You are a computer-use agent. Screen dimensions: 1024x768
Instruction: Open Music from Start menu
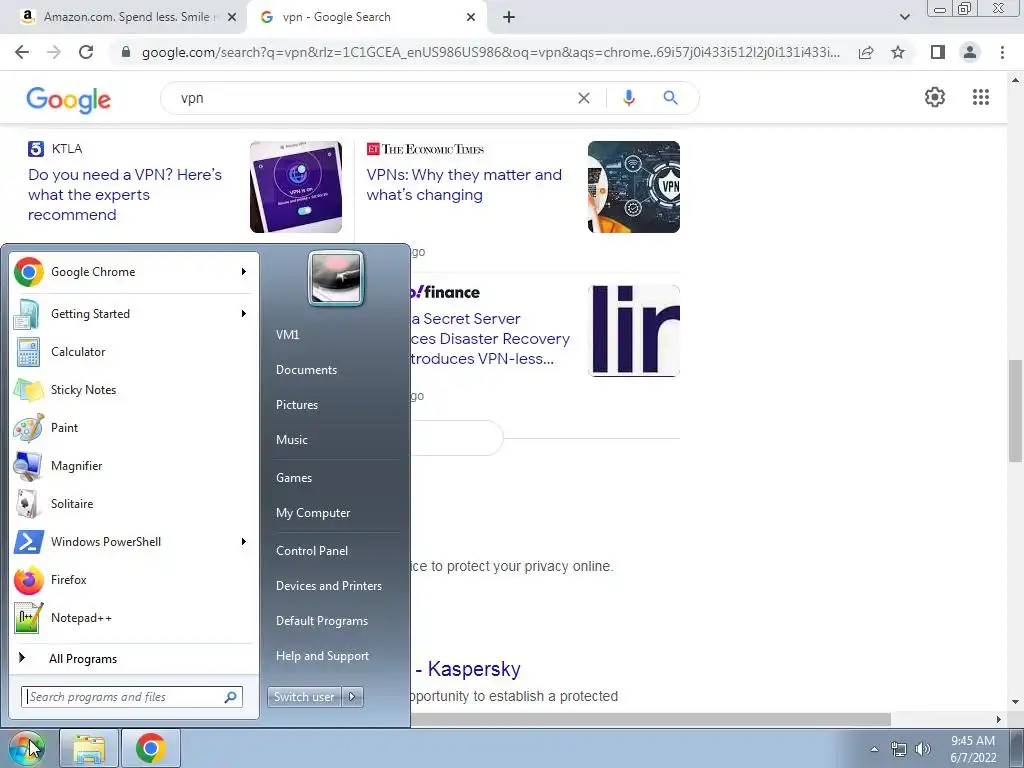point(291,440)
